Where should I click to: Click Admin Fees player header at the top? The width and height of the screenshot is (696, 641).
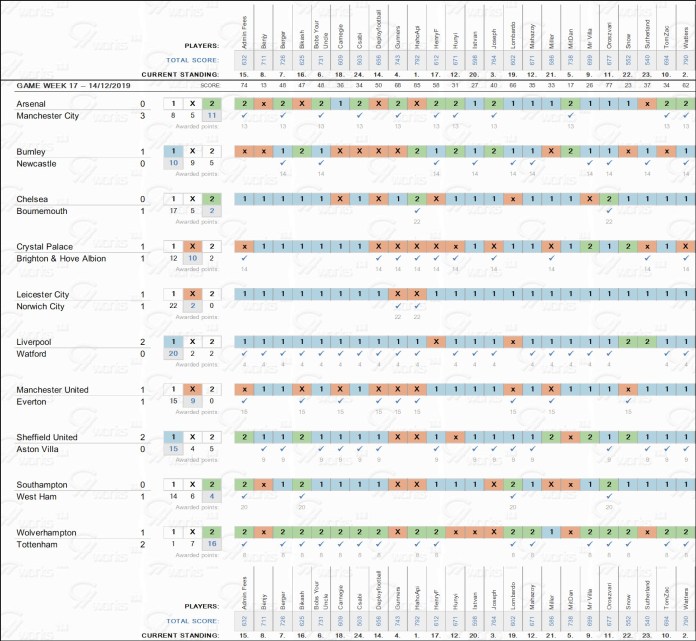[243, 24]
